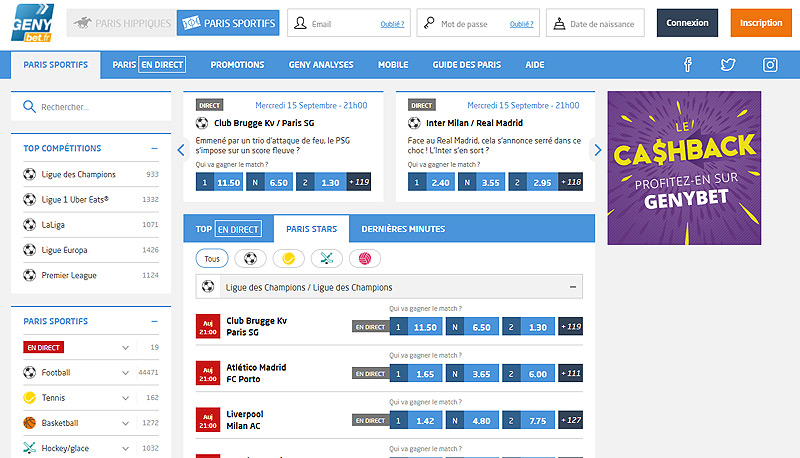The width and height of the screenshot is (800, 458).
Task: Open the Aide menu item
Action: tap(535, 65)
